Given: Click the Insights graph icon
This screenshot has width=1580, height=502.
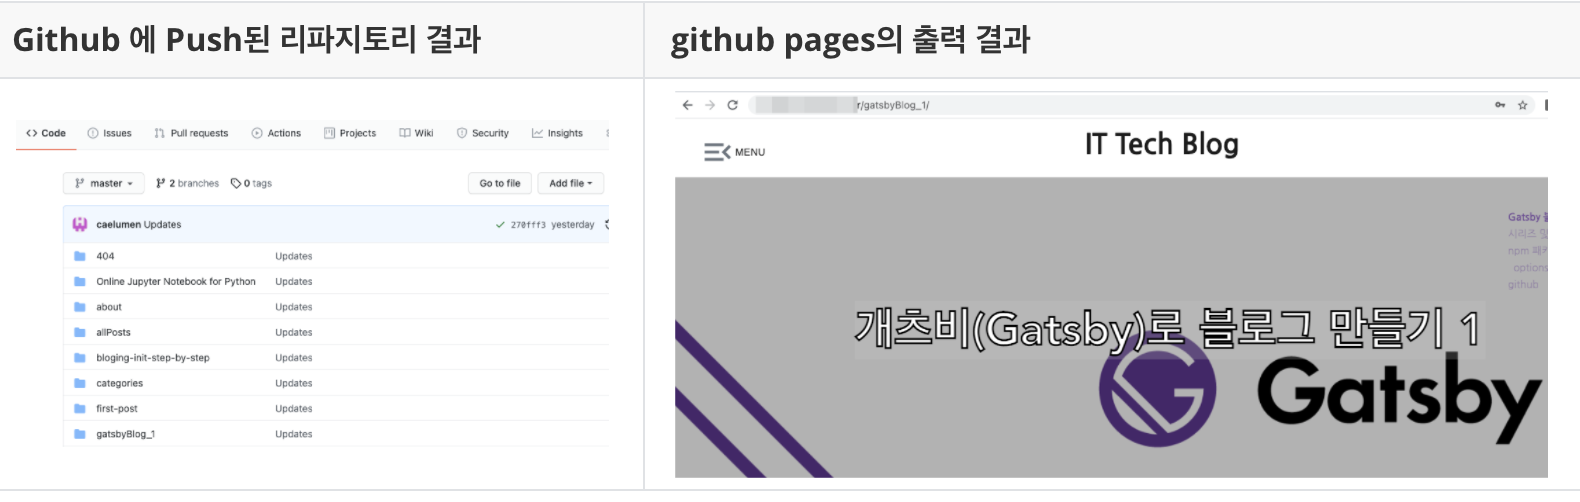Looking at the screenshot, I should coord(538,133).
